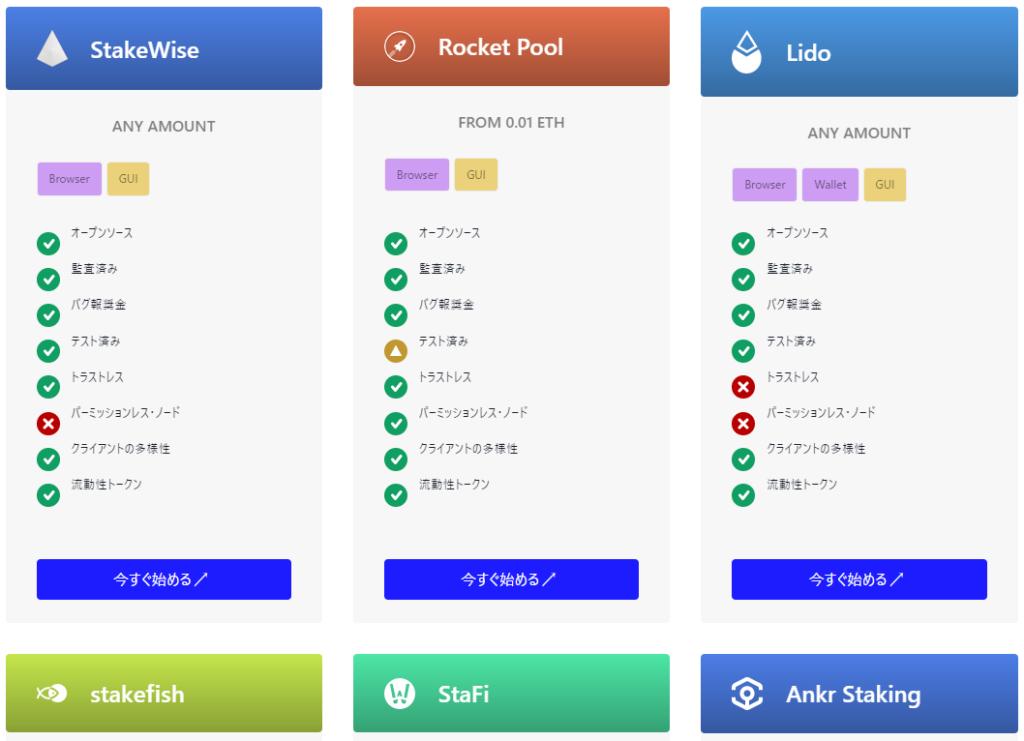The height and width of the screenshot is (741, 1024).
Task: Click Rocket Pool's green check for 流動性トークン
Action: 396,495
